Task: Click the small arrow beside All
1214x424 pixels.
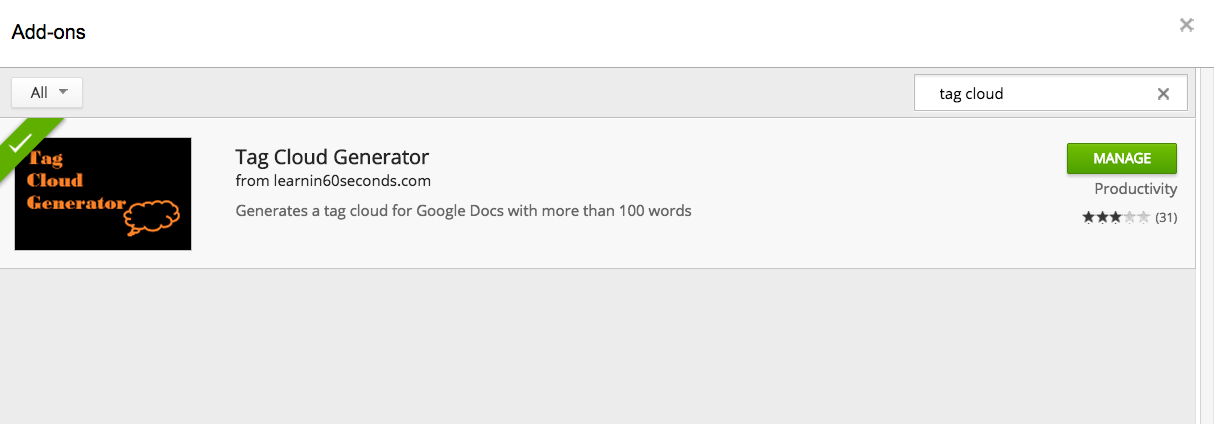Action: 63,92
